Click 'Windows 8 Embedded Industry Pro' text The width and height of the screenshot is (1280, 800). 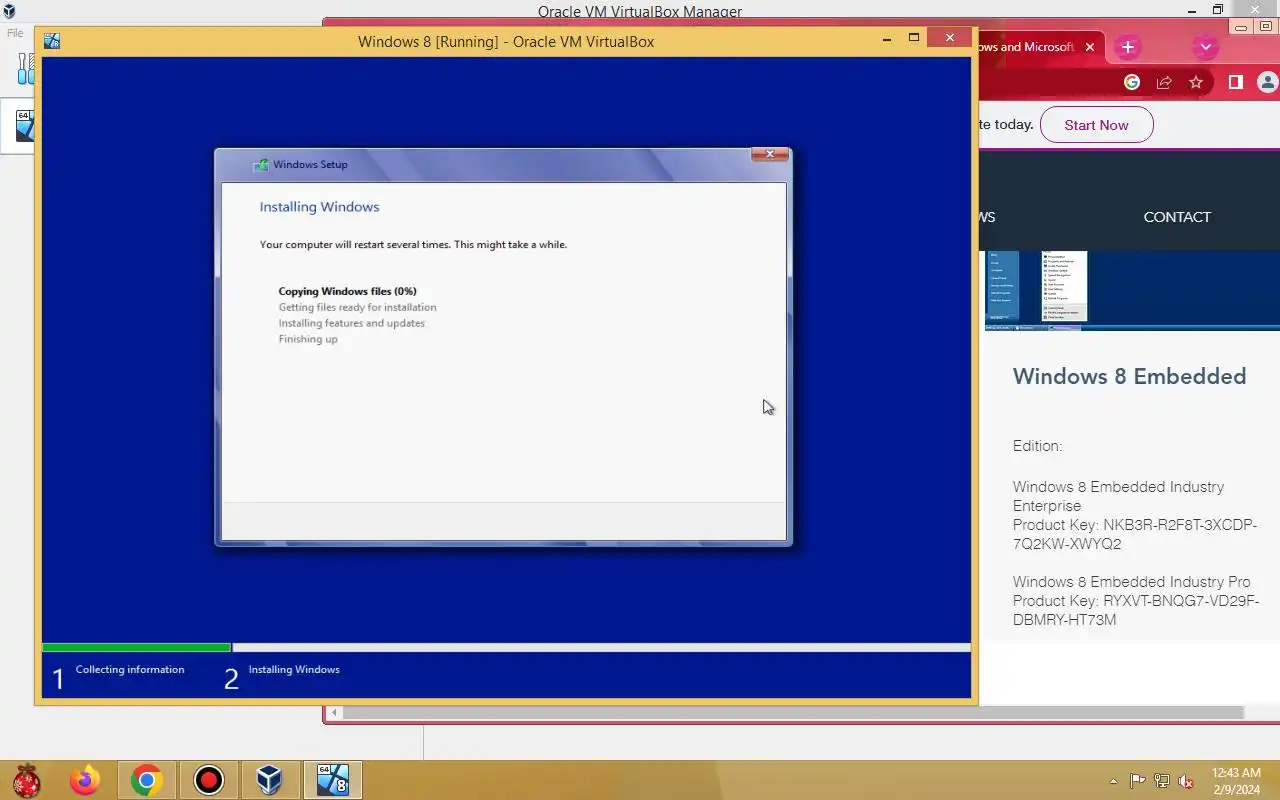(1131, 582)
